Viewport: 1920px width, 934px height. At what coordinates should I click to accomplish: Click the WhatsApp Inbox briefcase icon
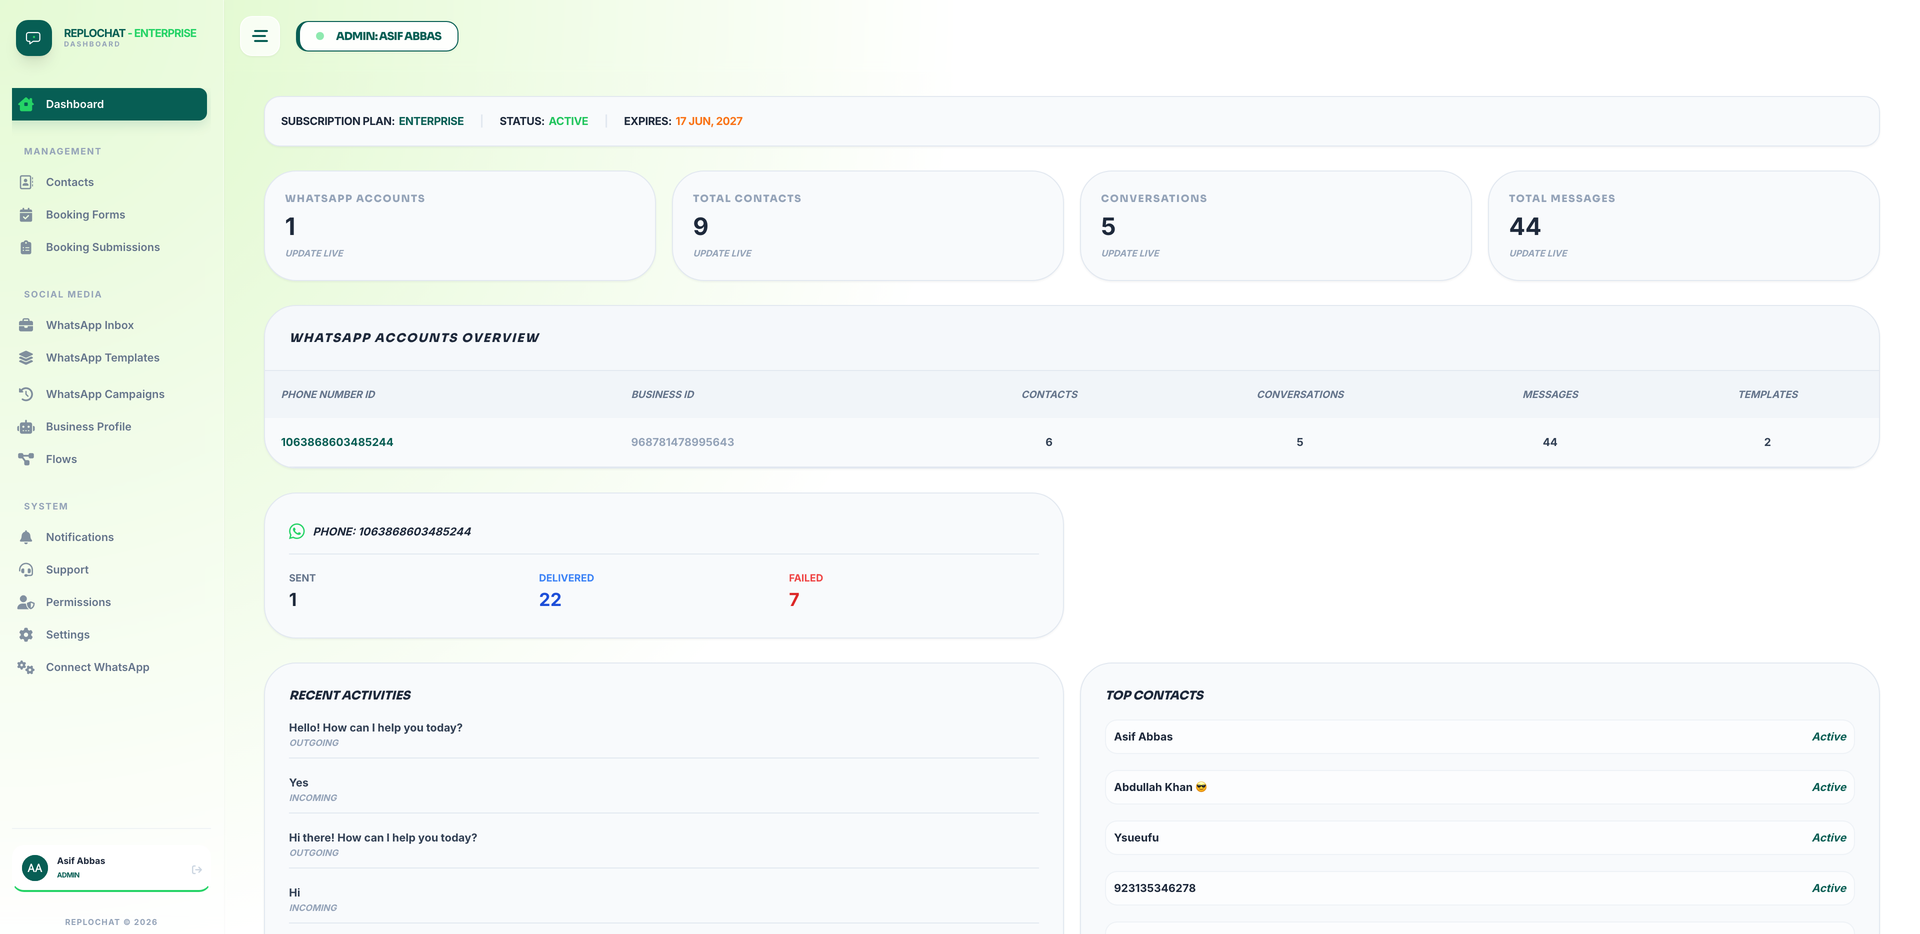tap(26, 325)
